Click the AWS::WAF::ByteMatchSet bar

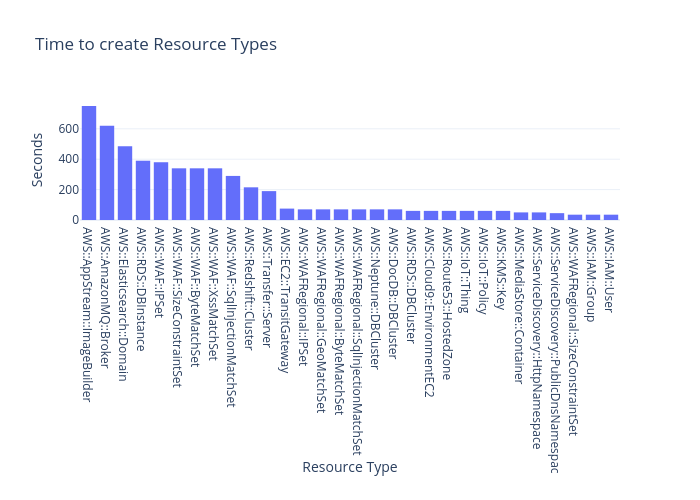click(x=197, y=194)
